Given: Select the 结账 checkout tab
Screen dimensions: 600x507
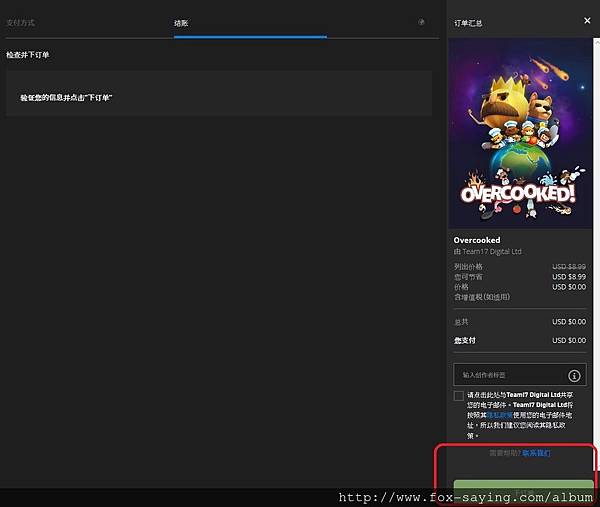Looking at the screenshot, I should pos(181,23).
